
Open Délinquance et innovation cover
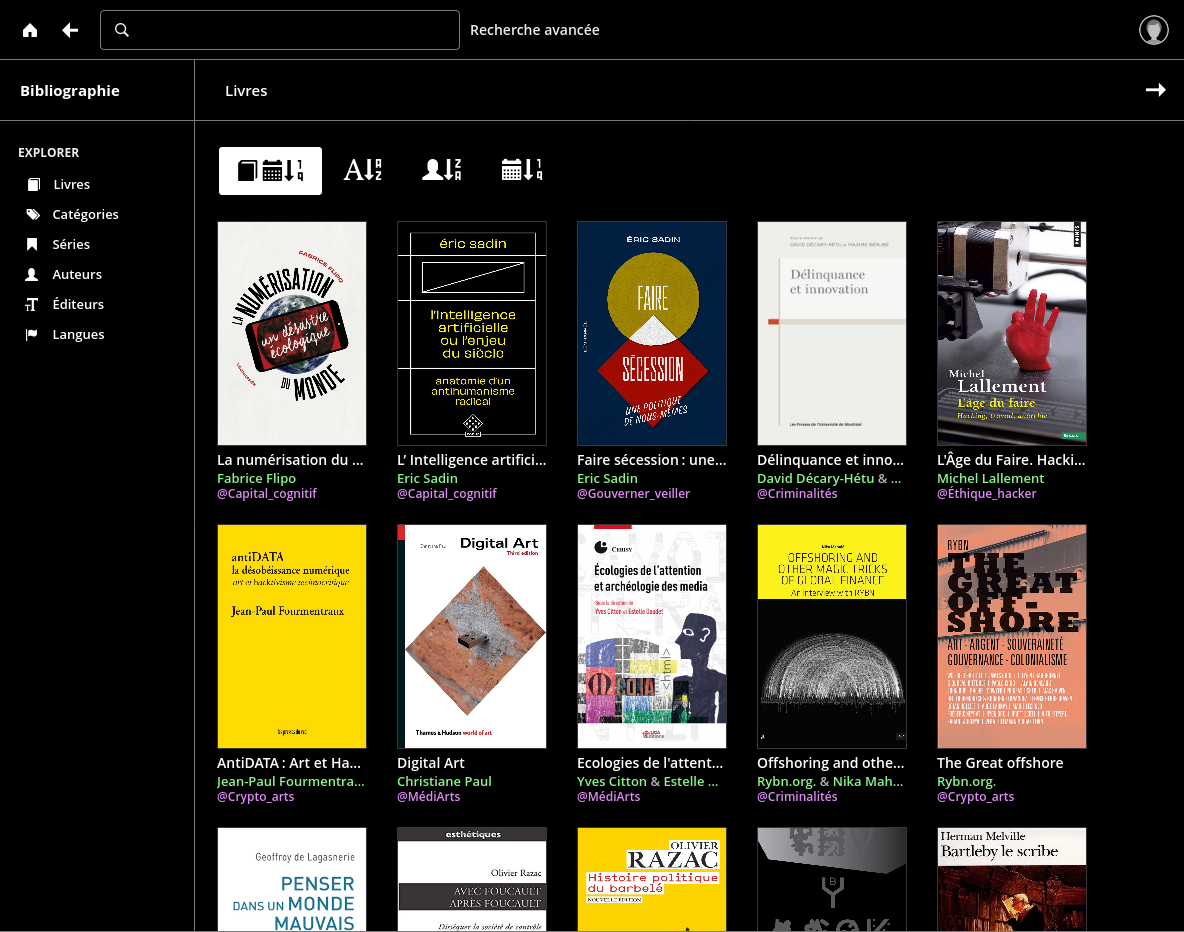(832, 333)
